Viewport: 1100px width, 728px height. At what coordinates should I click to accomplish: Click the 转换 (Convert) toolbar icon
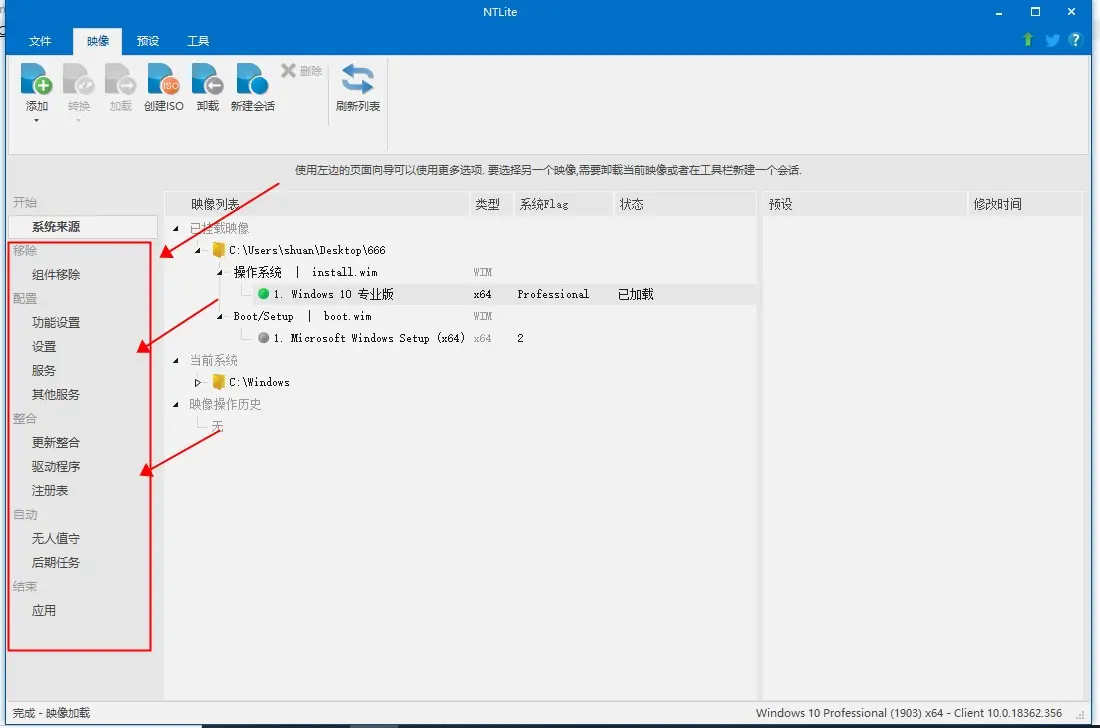tap(79, 79)
